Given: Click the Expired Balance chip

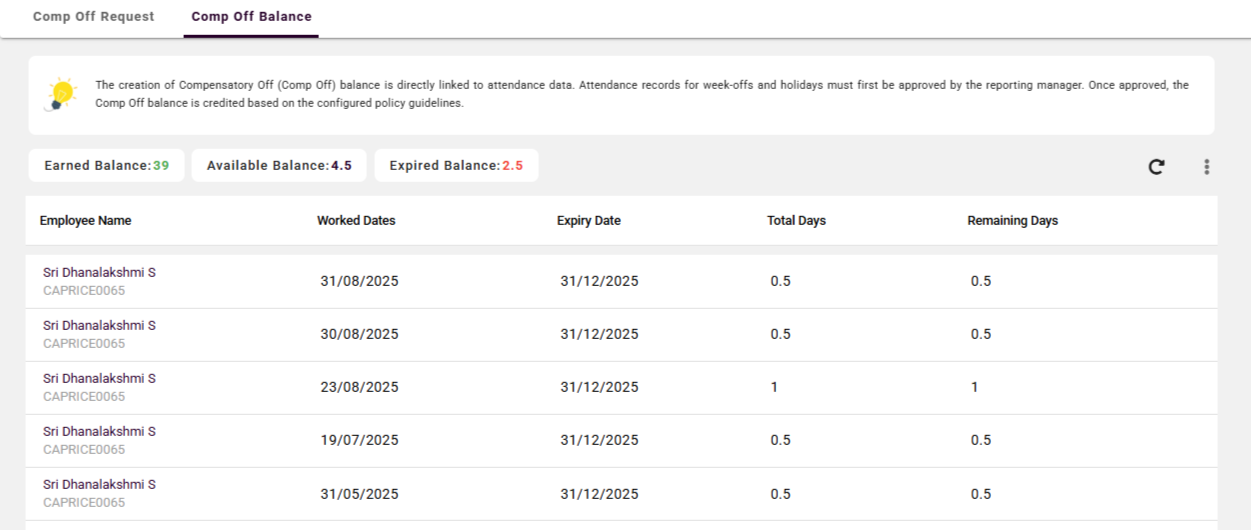Looking at the screenshot, I should point(456,166).
